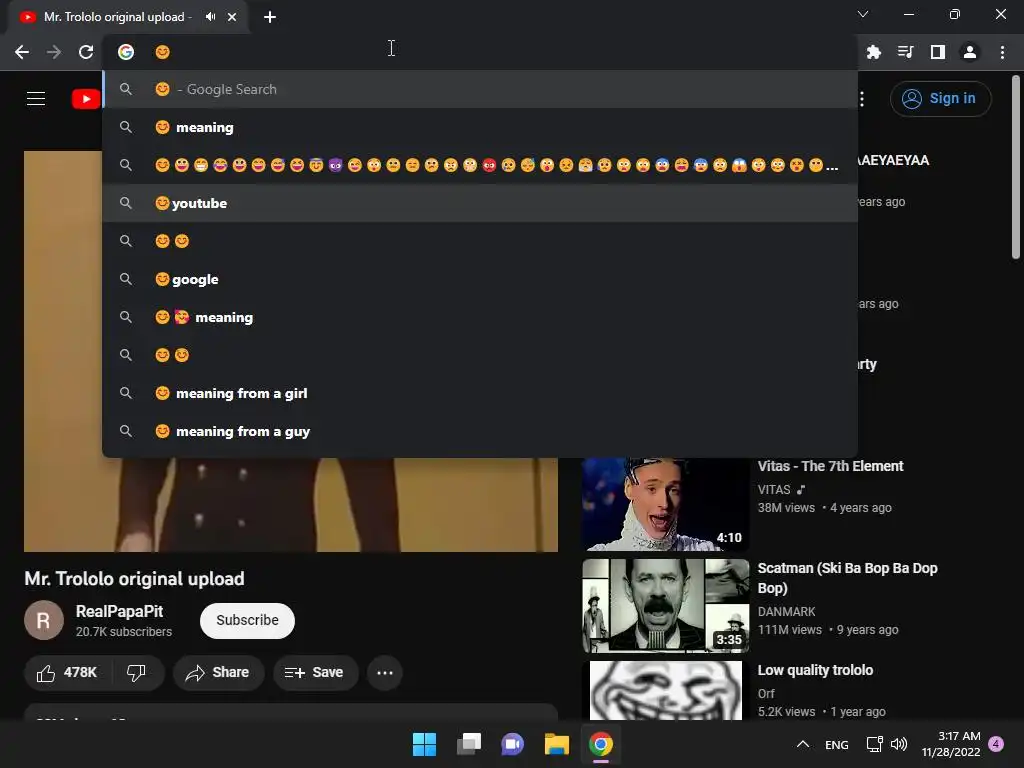Toggle the browser side panel
This screenshot has height=768, width=1024.
(938, 52)
